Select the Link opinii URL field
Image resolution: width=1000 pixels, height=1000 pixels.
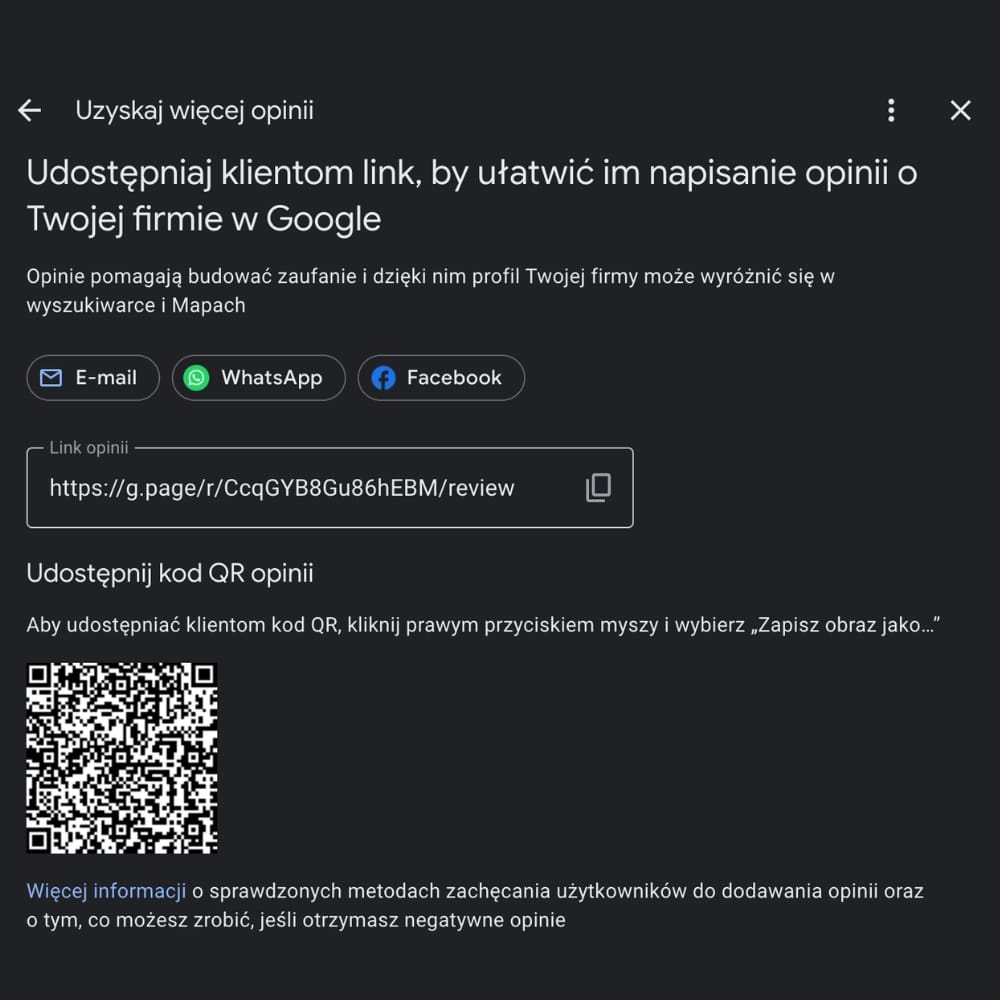point(330,487)
